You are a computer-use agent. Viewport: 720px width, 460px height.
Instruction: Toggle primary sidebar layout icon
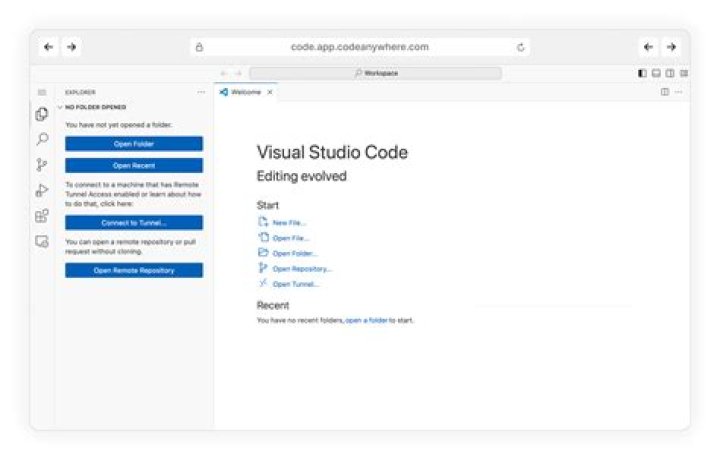pos(642,73)
